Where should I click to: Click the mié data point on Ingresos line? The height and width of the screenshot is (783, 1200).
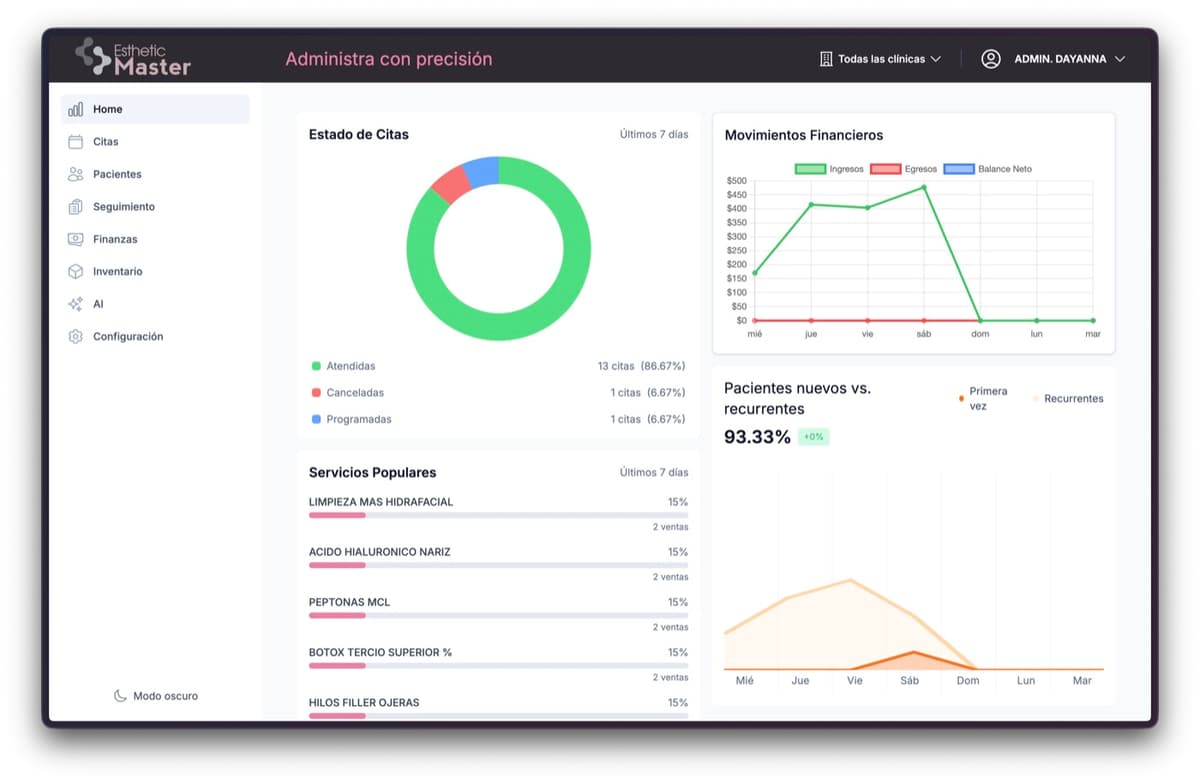click(x=755, y=273)
